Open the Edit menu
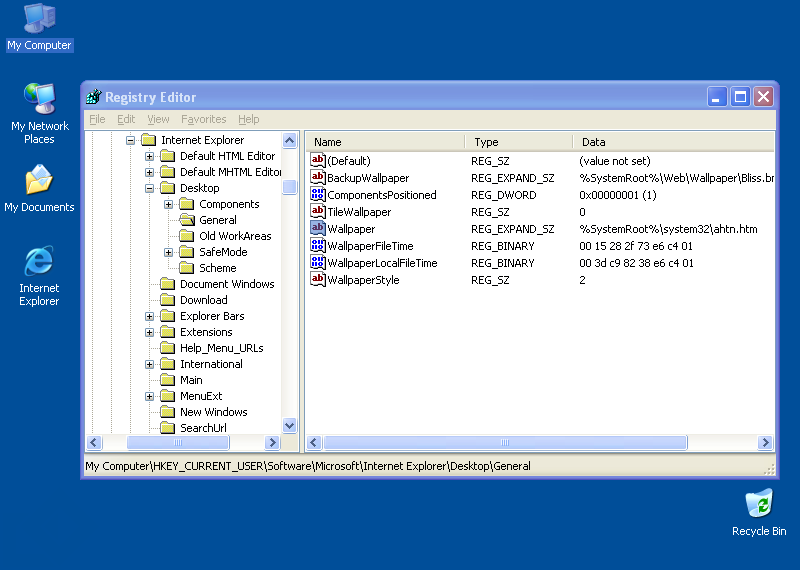Viewport: 800px width, 570px height. 126,119
